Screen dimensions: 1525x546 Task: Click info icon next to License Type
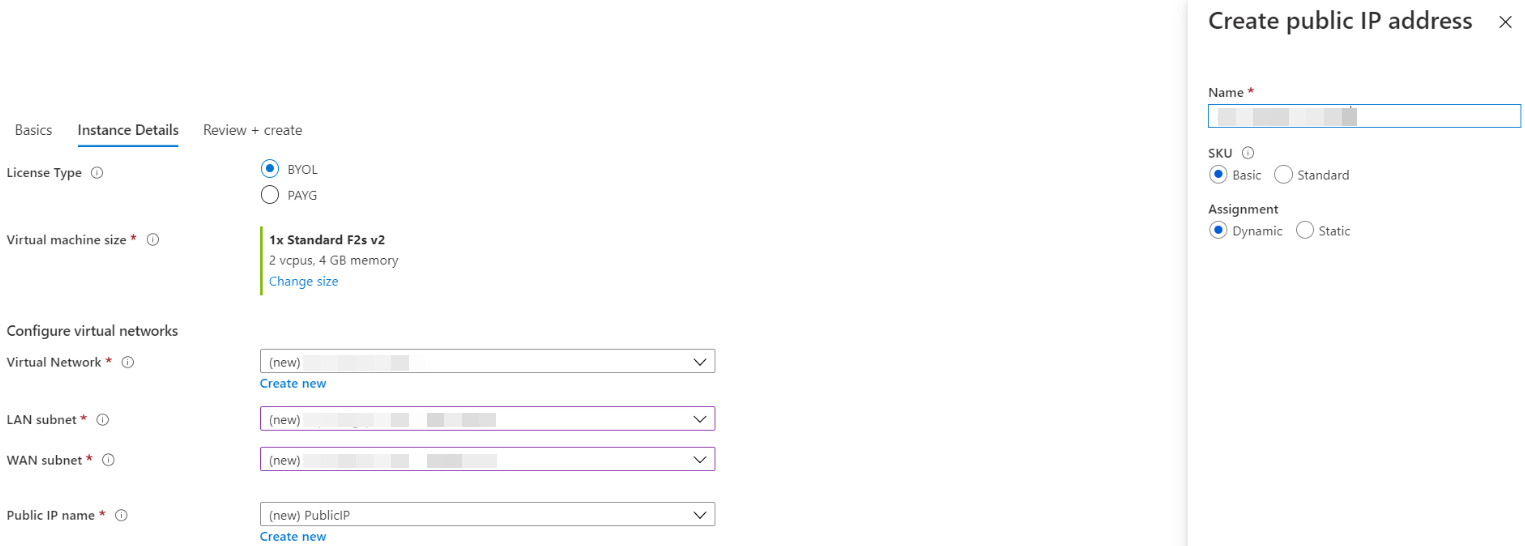tap(97, 173)
